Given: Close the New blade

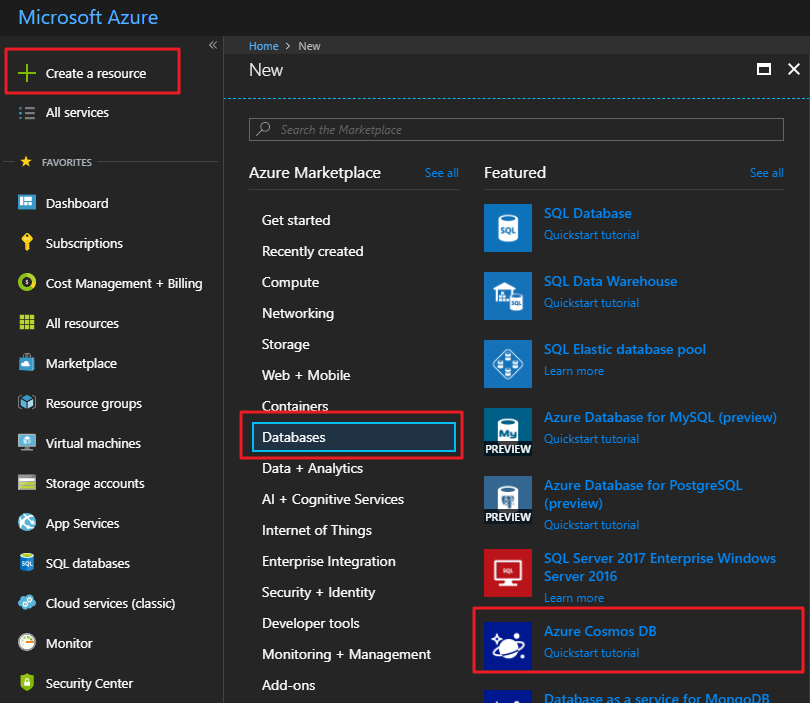Looking at the screenshot, I should click(x=793, y=69).
